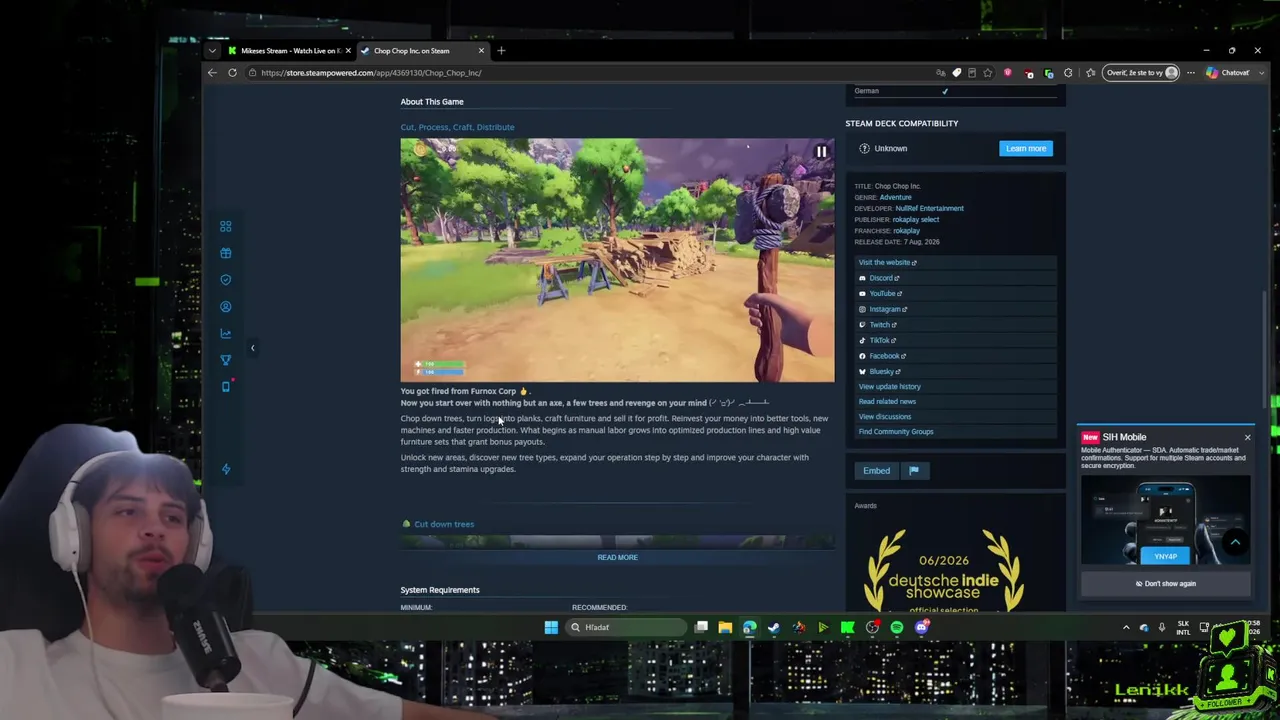Click View update history
Screen dimensions: 1280x720
tap(889, 387)
